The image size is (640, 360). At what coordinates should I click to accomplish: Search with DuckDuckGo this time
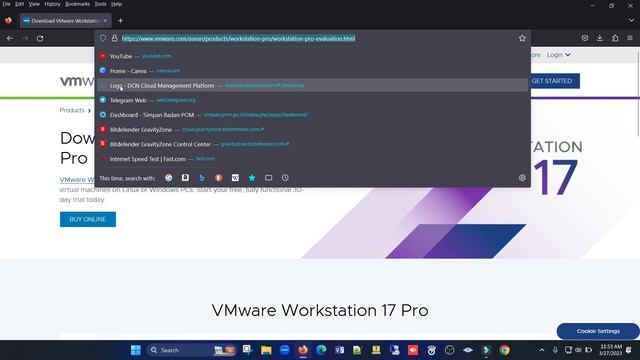[x=219, y=178]
